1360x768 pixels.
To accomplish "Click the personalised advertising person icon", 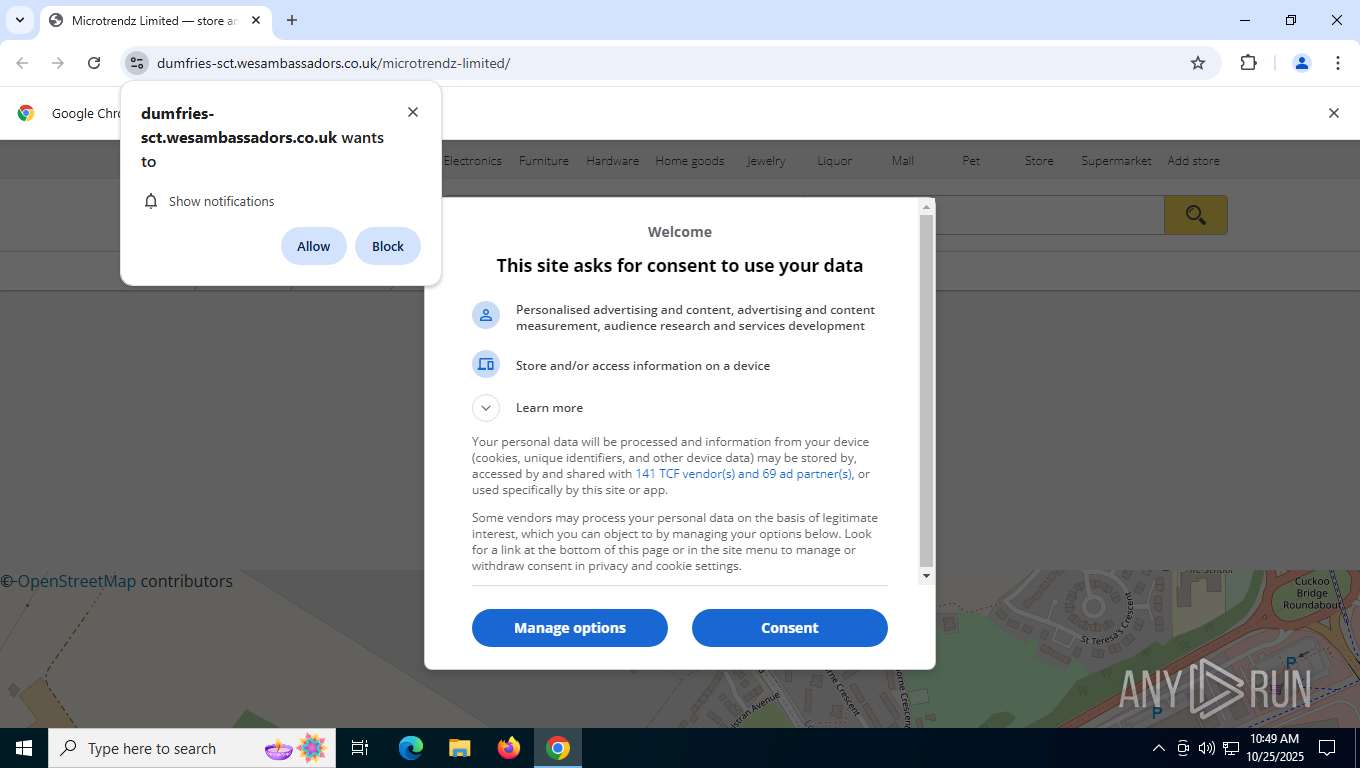I will coord(486,315).
